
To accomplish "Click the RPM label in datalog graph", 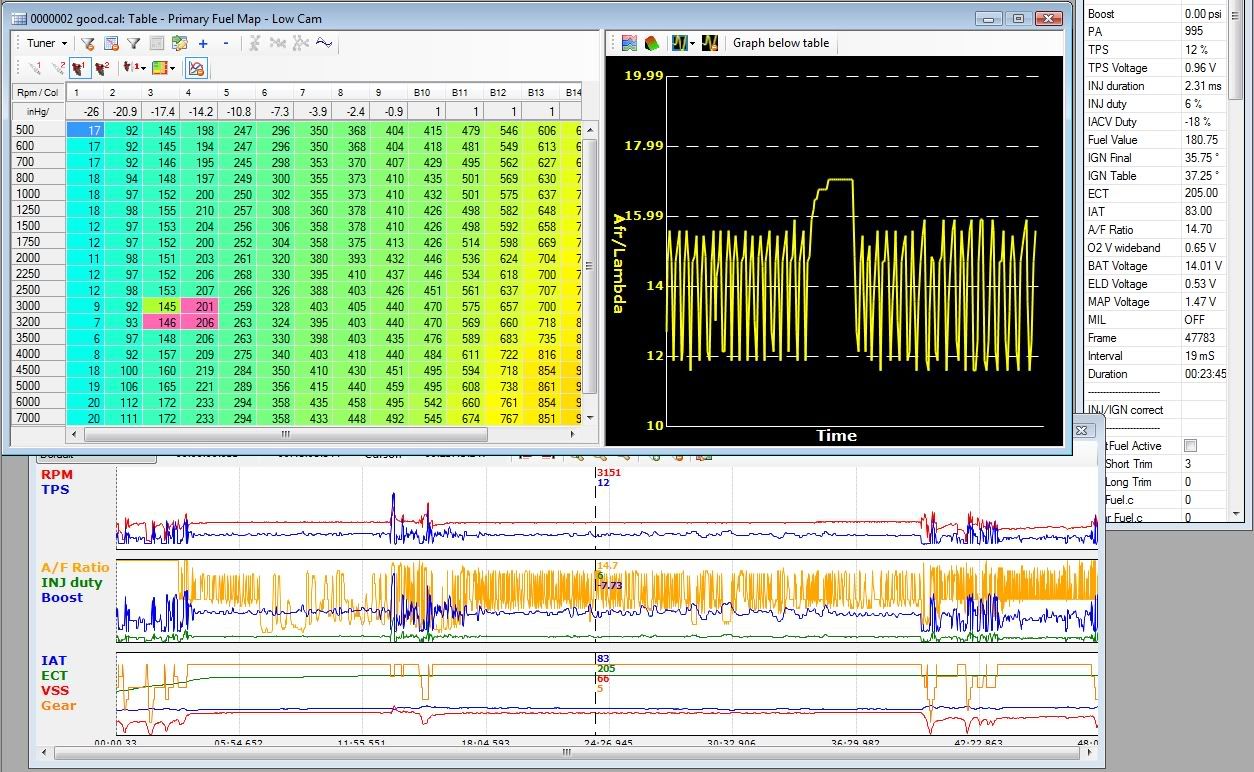I will pyautogui.click(x=56, y=474).
